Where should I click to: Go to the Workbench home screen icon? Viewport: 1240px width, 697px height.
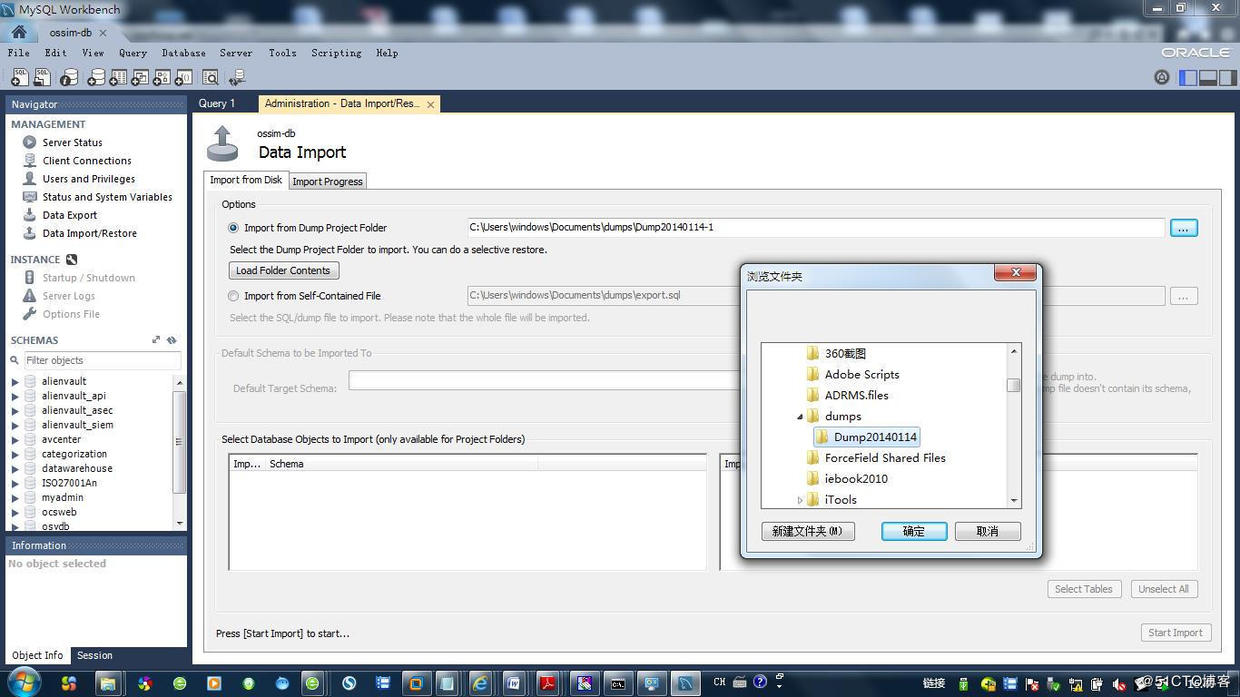point(19,32)
